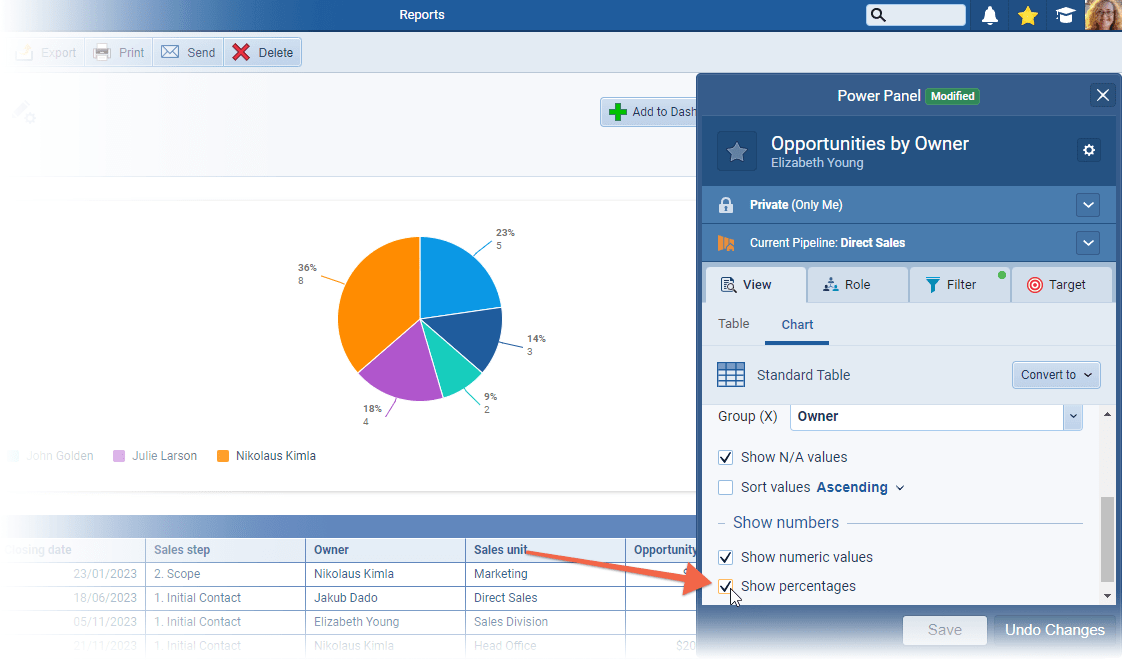Viewport: 1122px width, 660px height.
Task: Close the Power Panel
Action: 1103,95
